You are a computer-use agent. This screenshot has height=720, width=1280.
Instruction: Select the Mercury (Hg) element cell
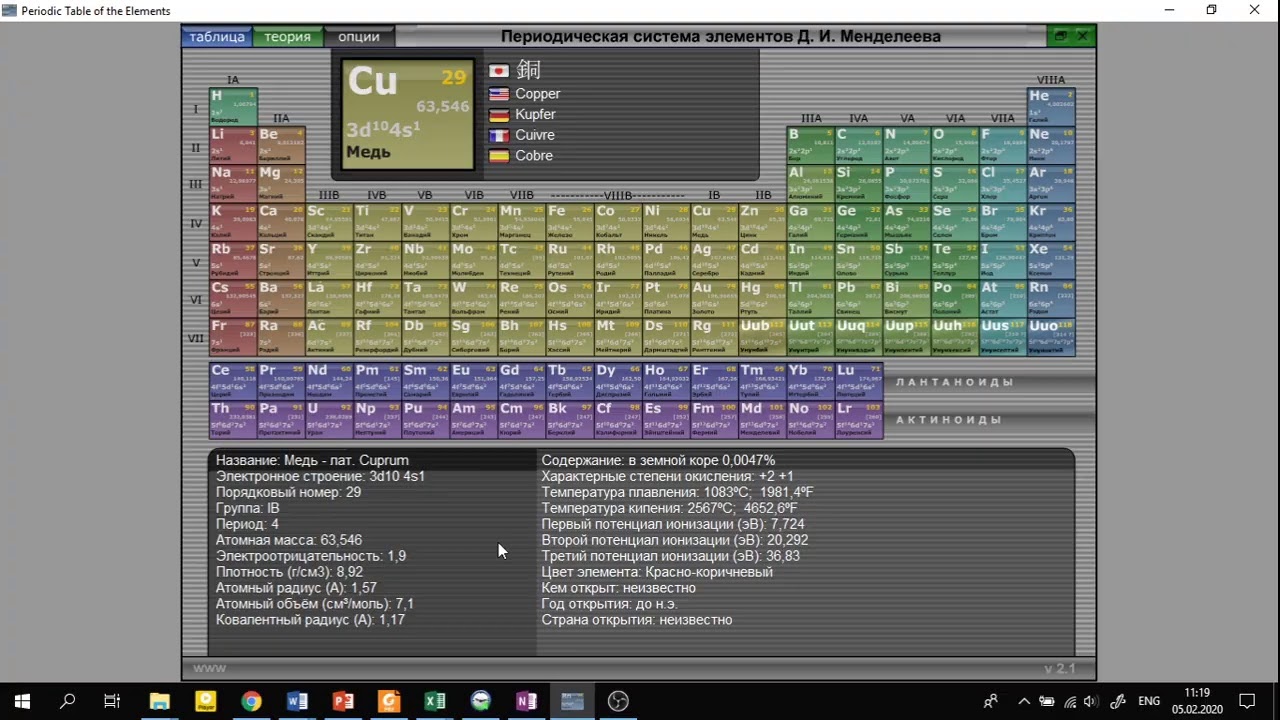tap(762, 298)
